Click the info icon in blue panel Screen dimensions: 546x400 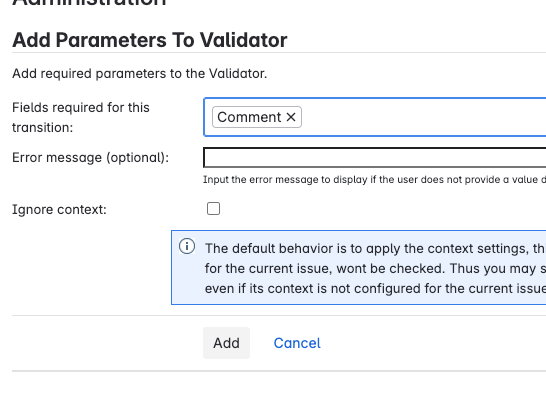tap(187, 246)
